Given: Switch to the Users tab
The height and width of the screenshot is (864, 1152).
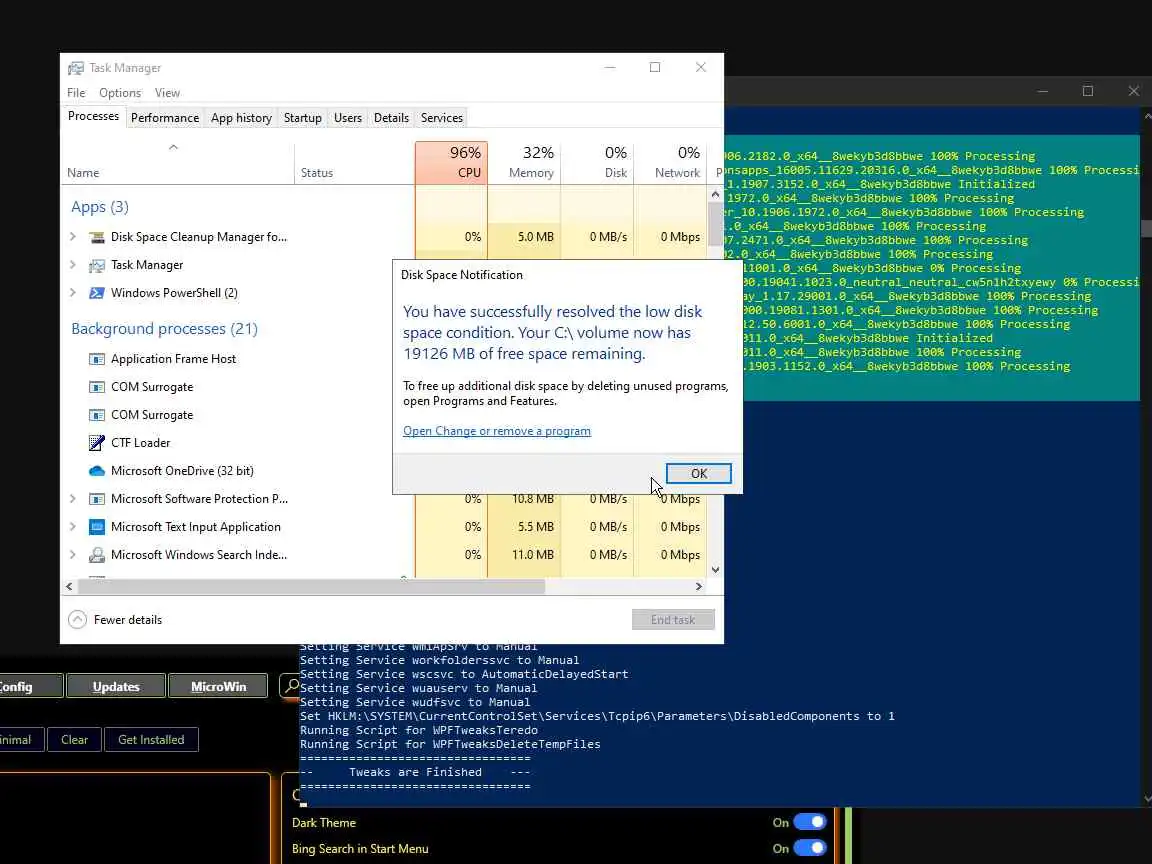Looking at the screenshot, I should 348,118.
